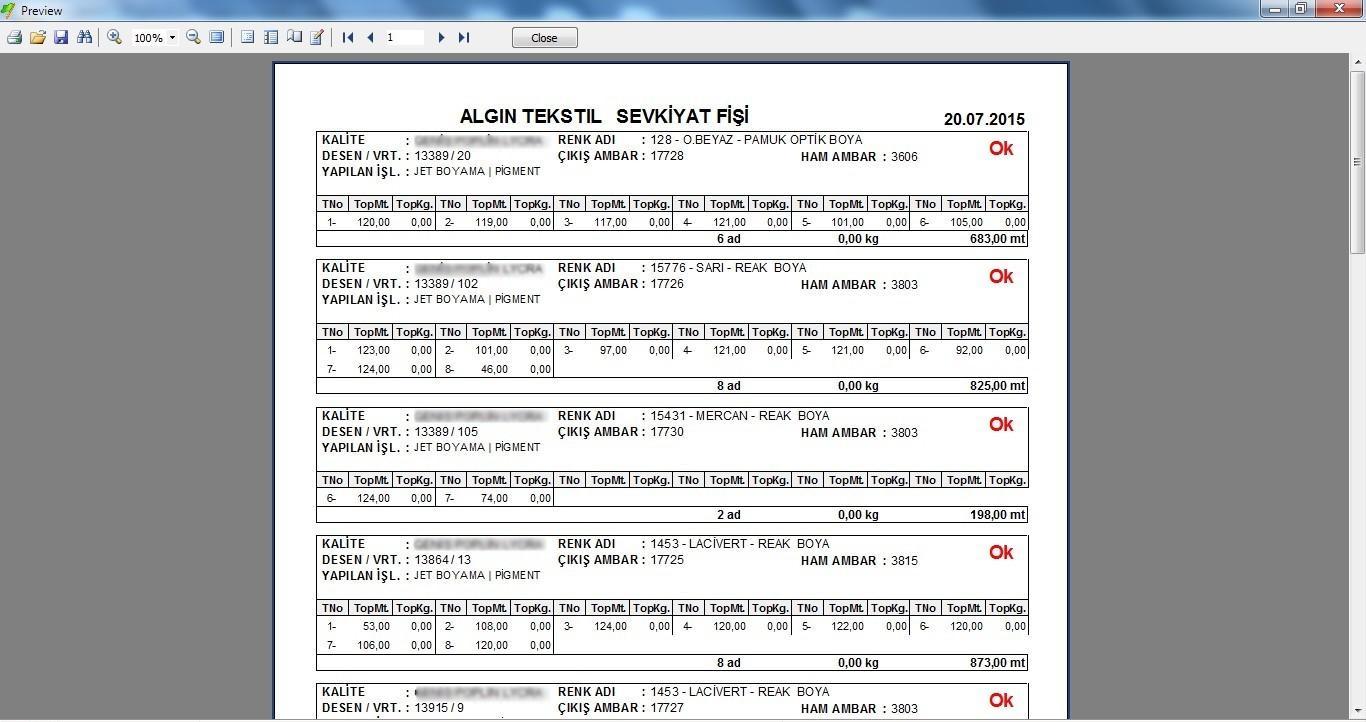Click HAM AMBAR value 3606

(904, 157)
